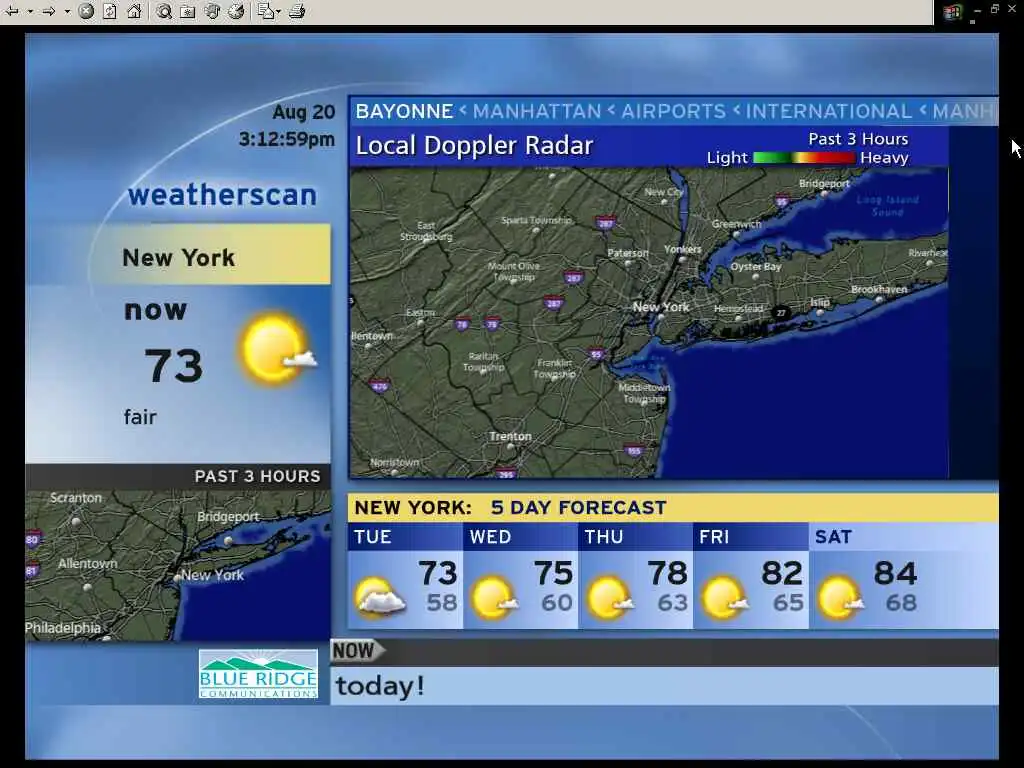Select the INTERNATIONAL location tab
Viewport: 1024px width, 768px height.
829,112
